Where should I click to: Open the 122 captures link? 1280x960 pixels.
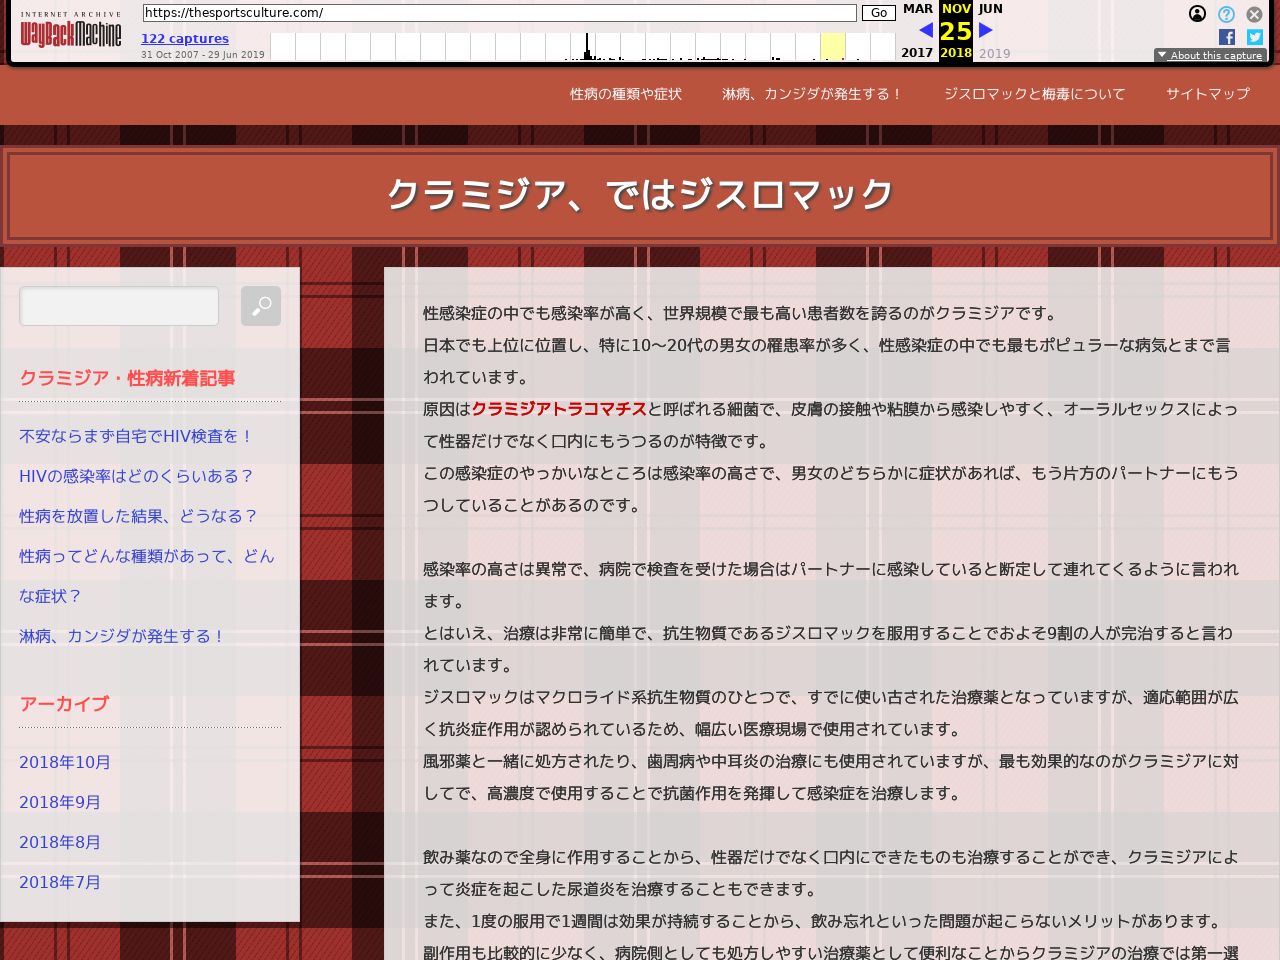(185, 39)
